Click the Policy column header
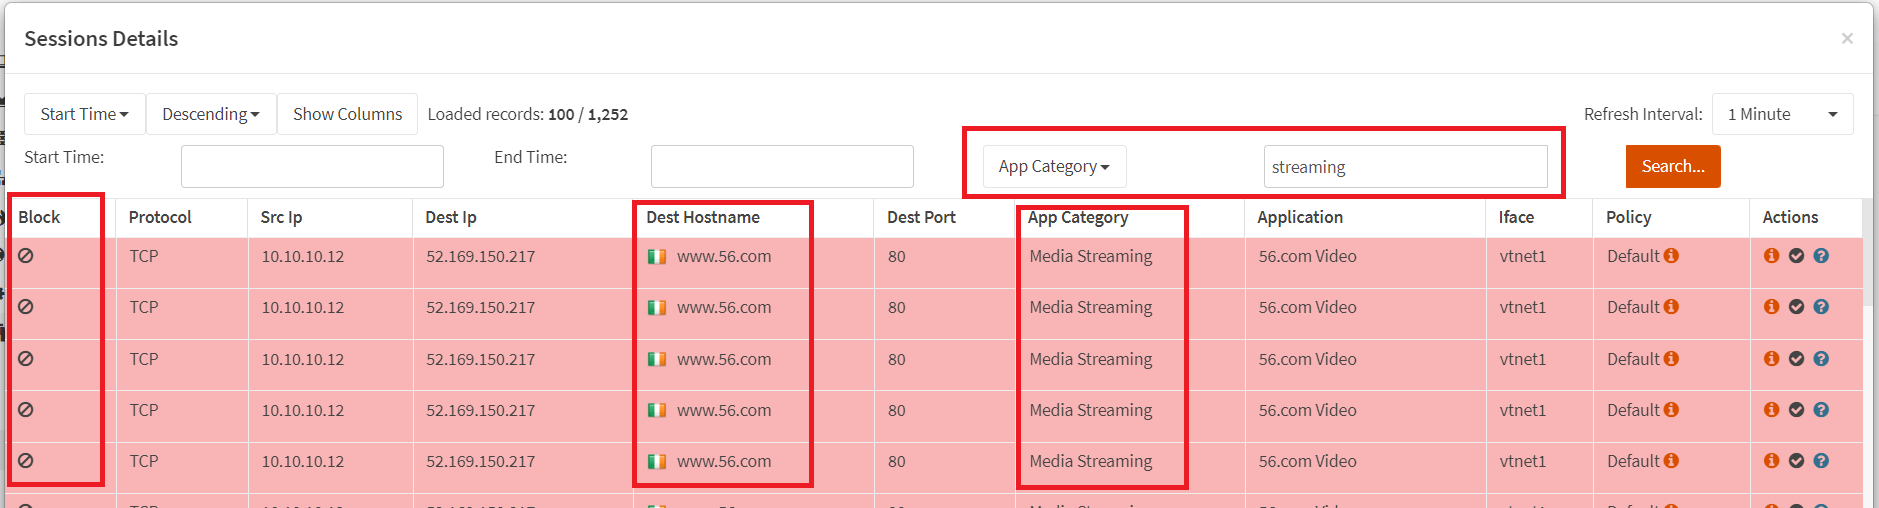The width and height of the screenshot is (1879, 508). point(1629,217)
